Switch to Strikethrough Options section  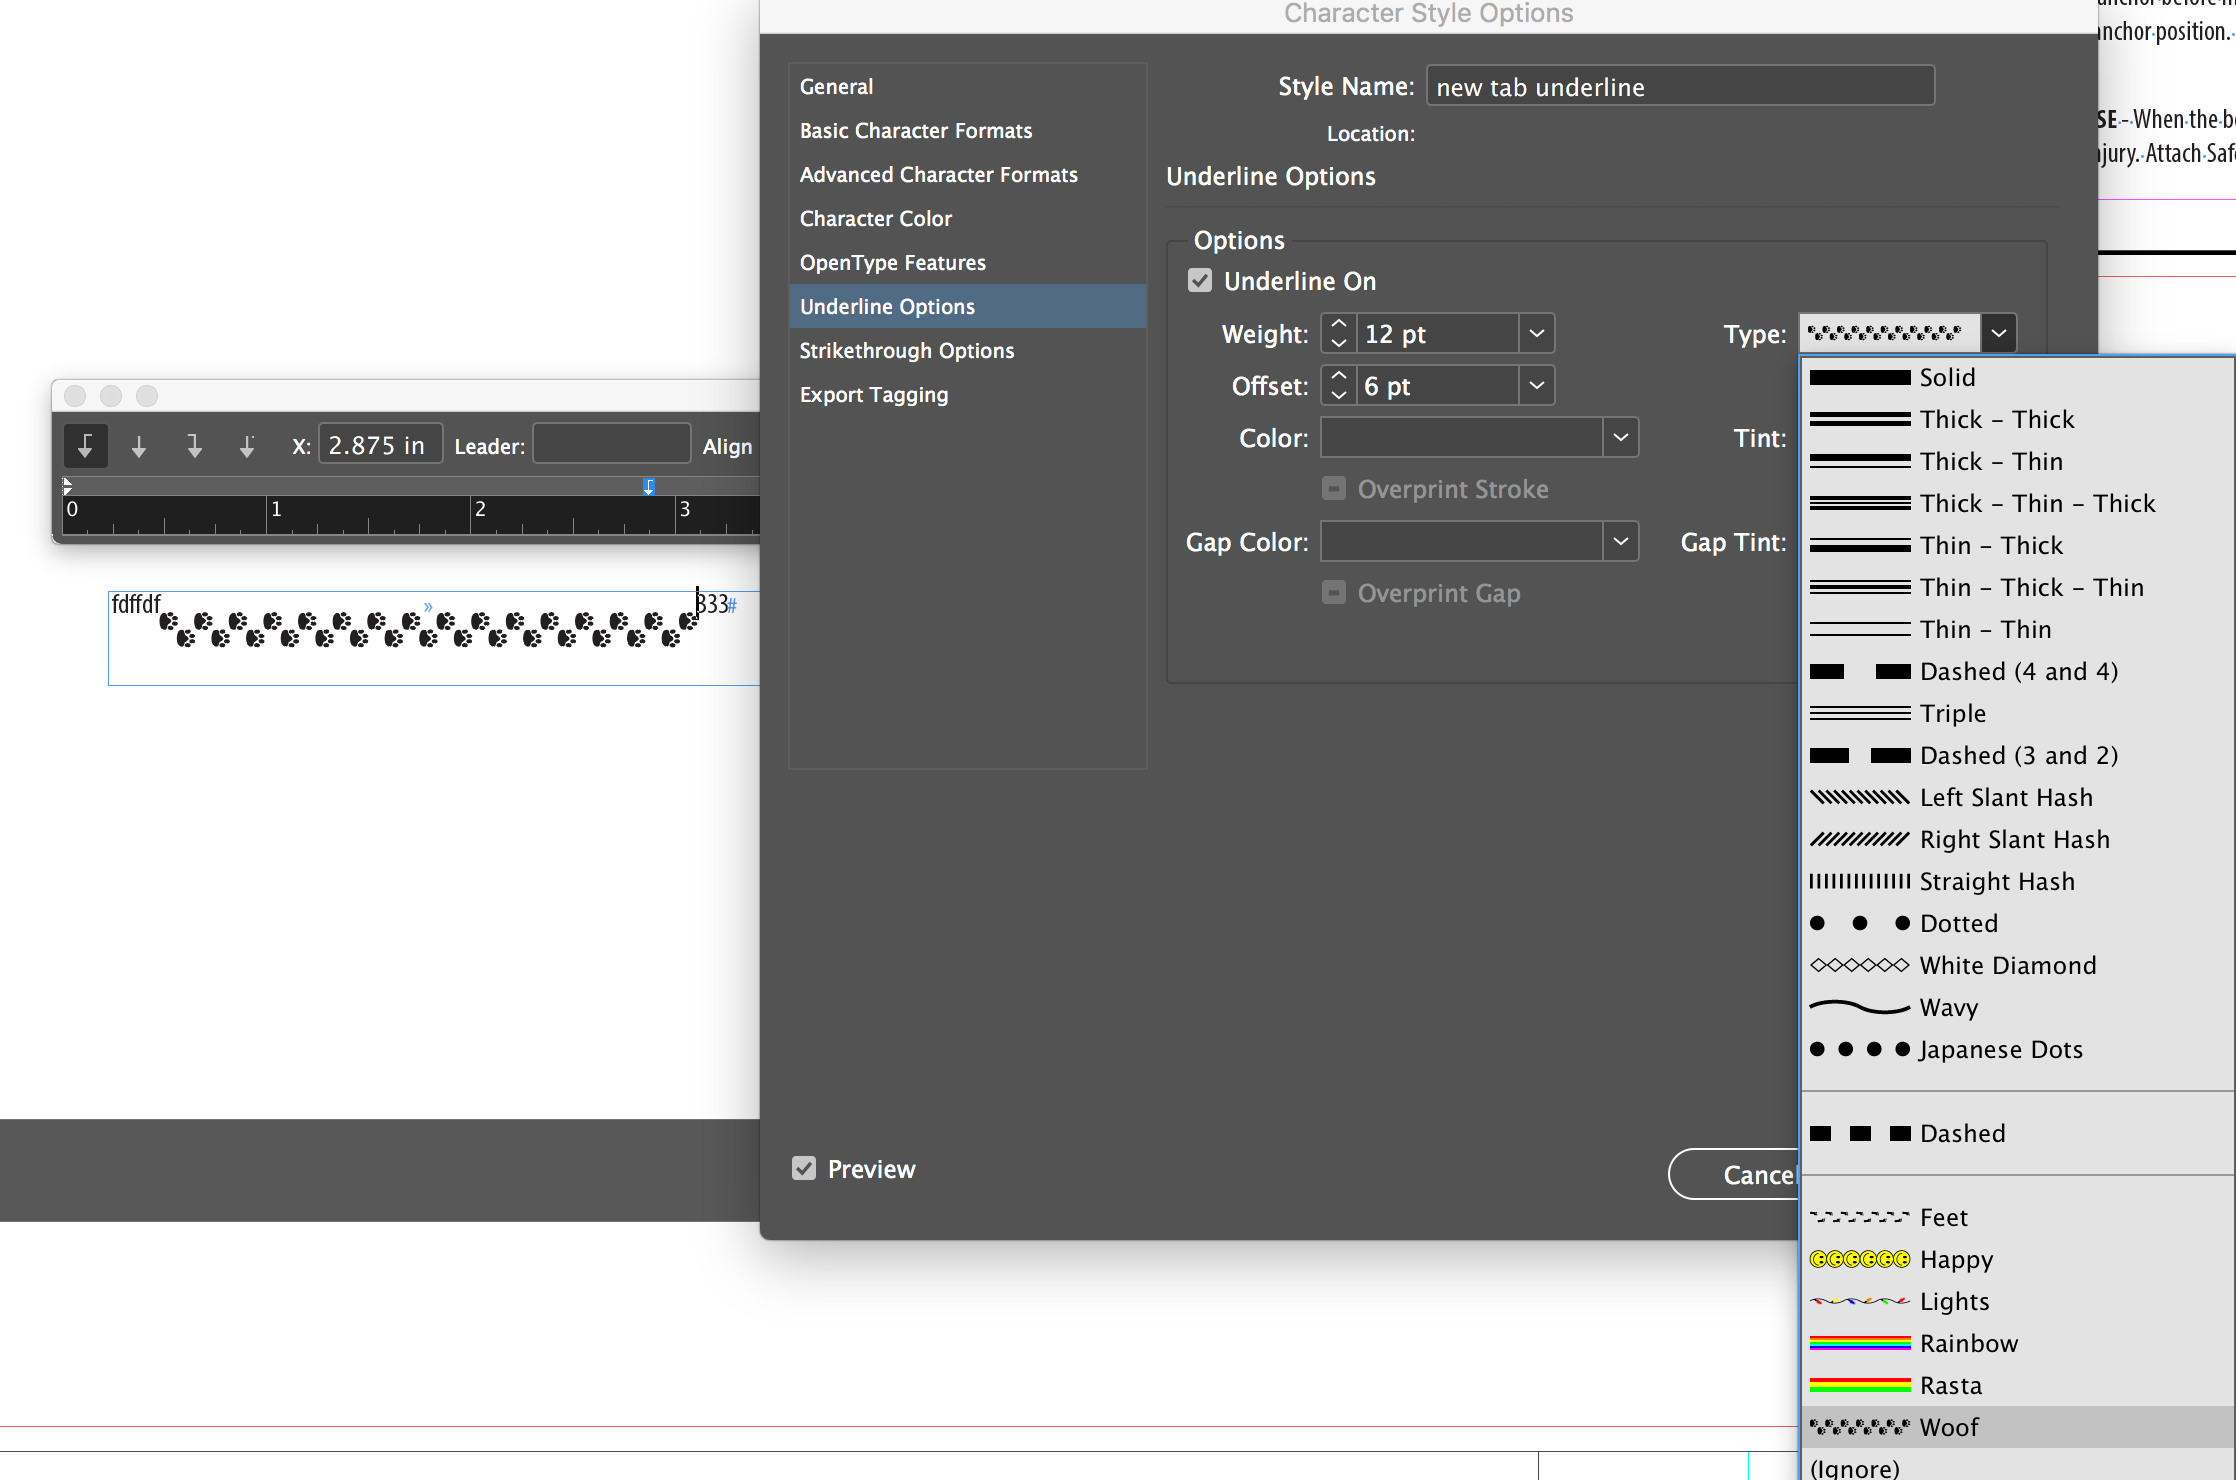click(906, 350)
